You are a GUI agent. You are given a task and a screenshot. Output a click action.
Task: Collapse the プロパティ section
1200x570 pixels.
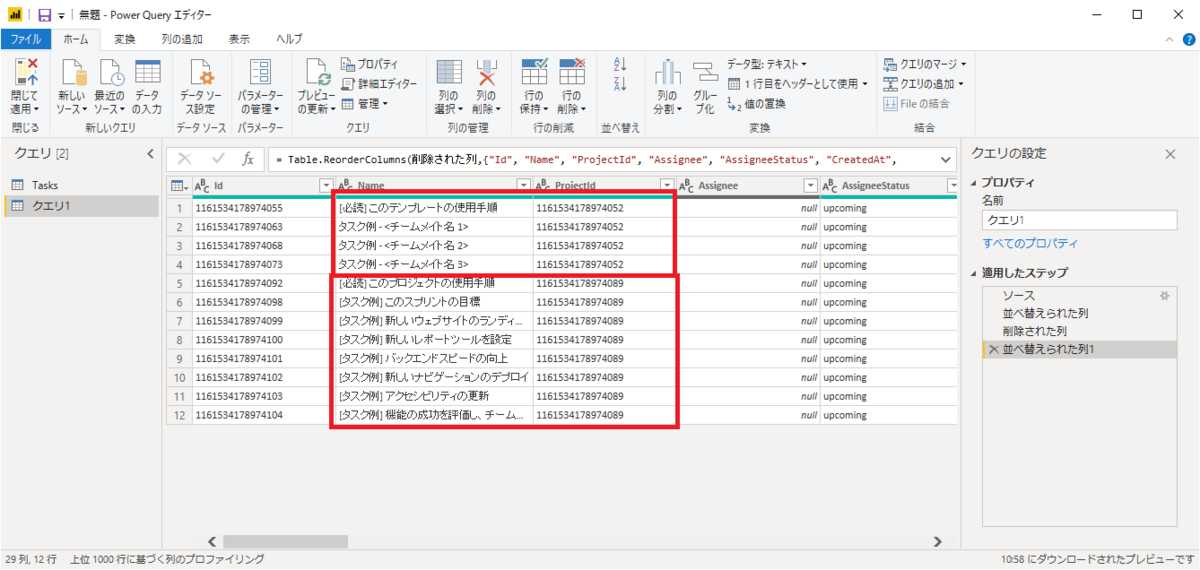click(x=975, y=183)
